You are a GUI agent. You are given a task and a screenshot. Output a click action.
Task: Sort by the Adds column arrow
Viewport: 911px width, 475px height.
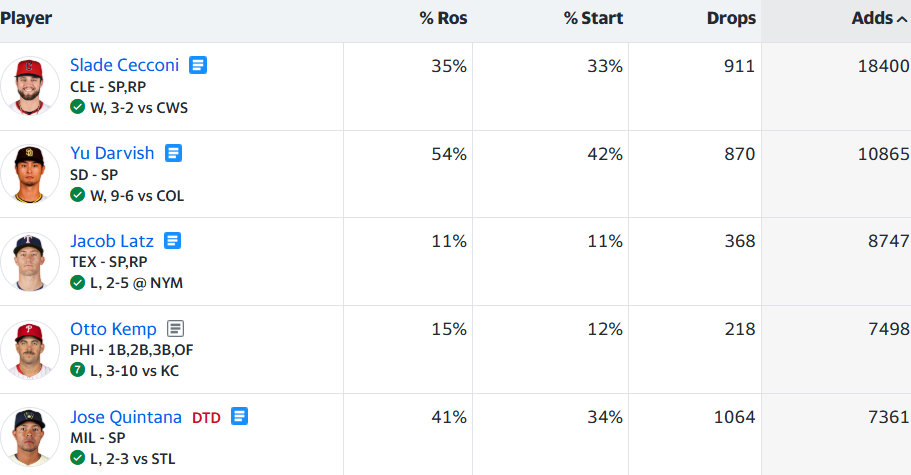click(902, 19)
